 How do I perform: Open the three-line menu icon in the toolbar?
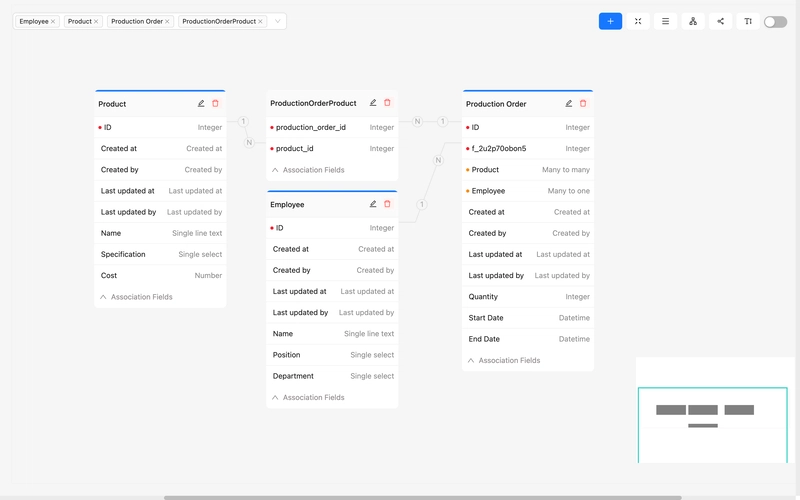click(665, 21)
